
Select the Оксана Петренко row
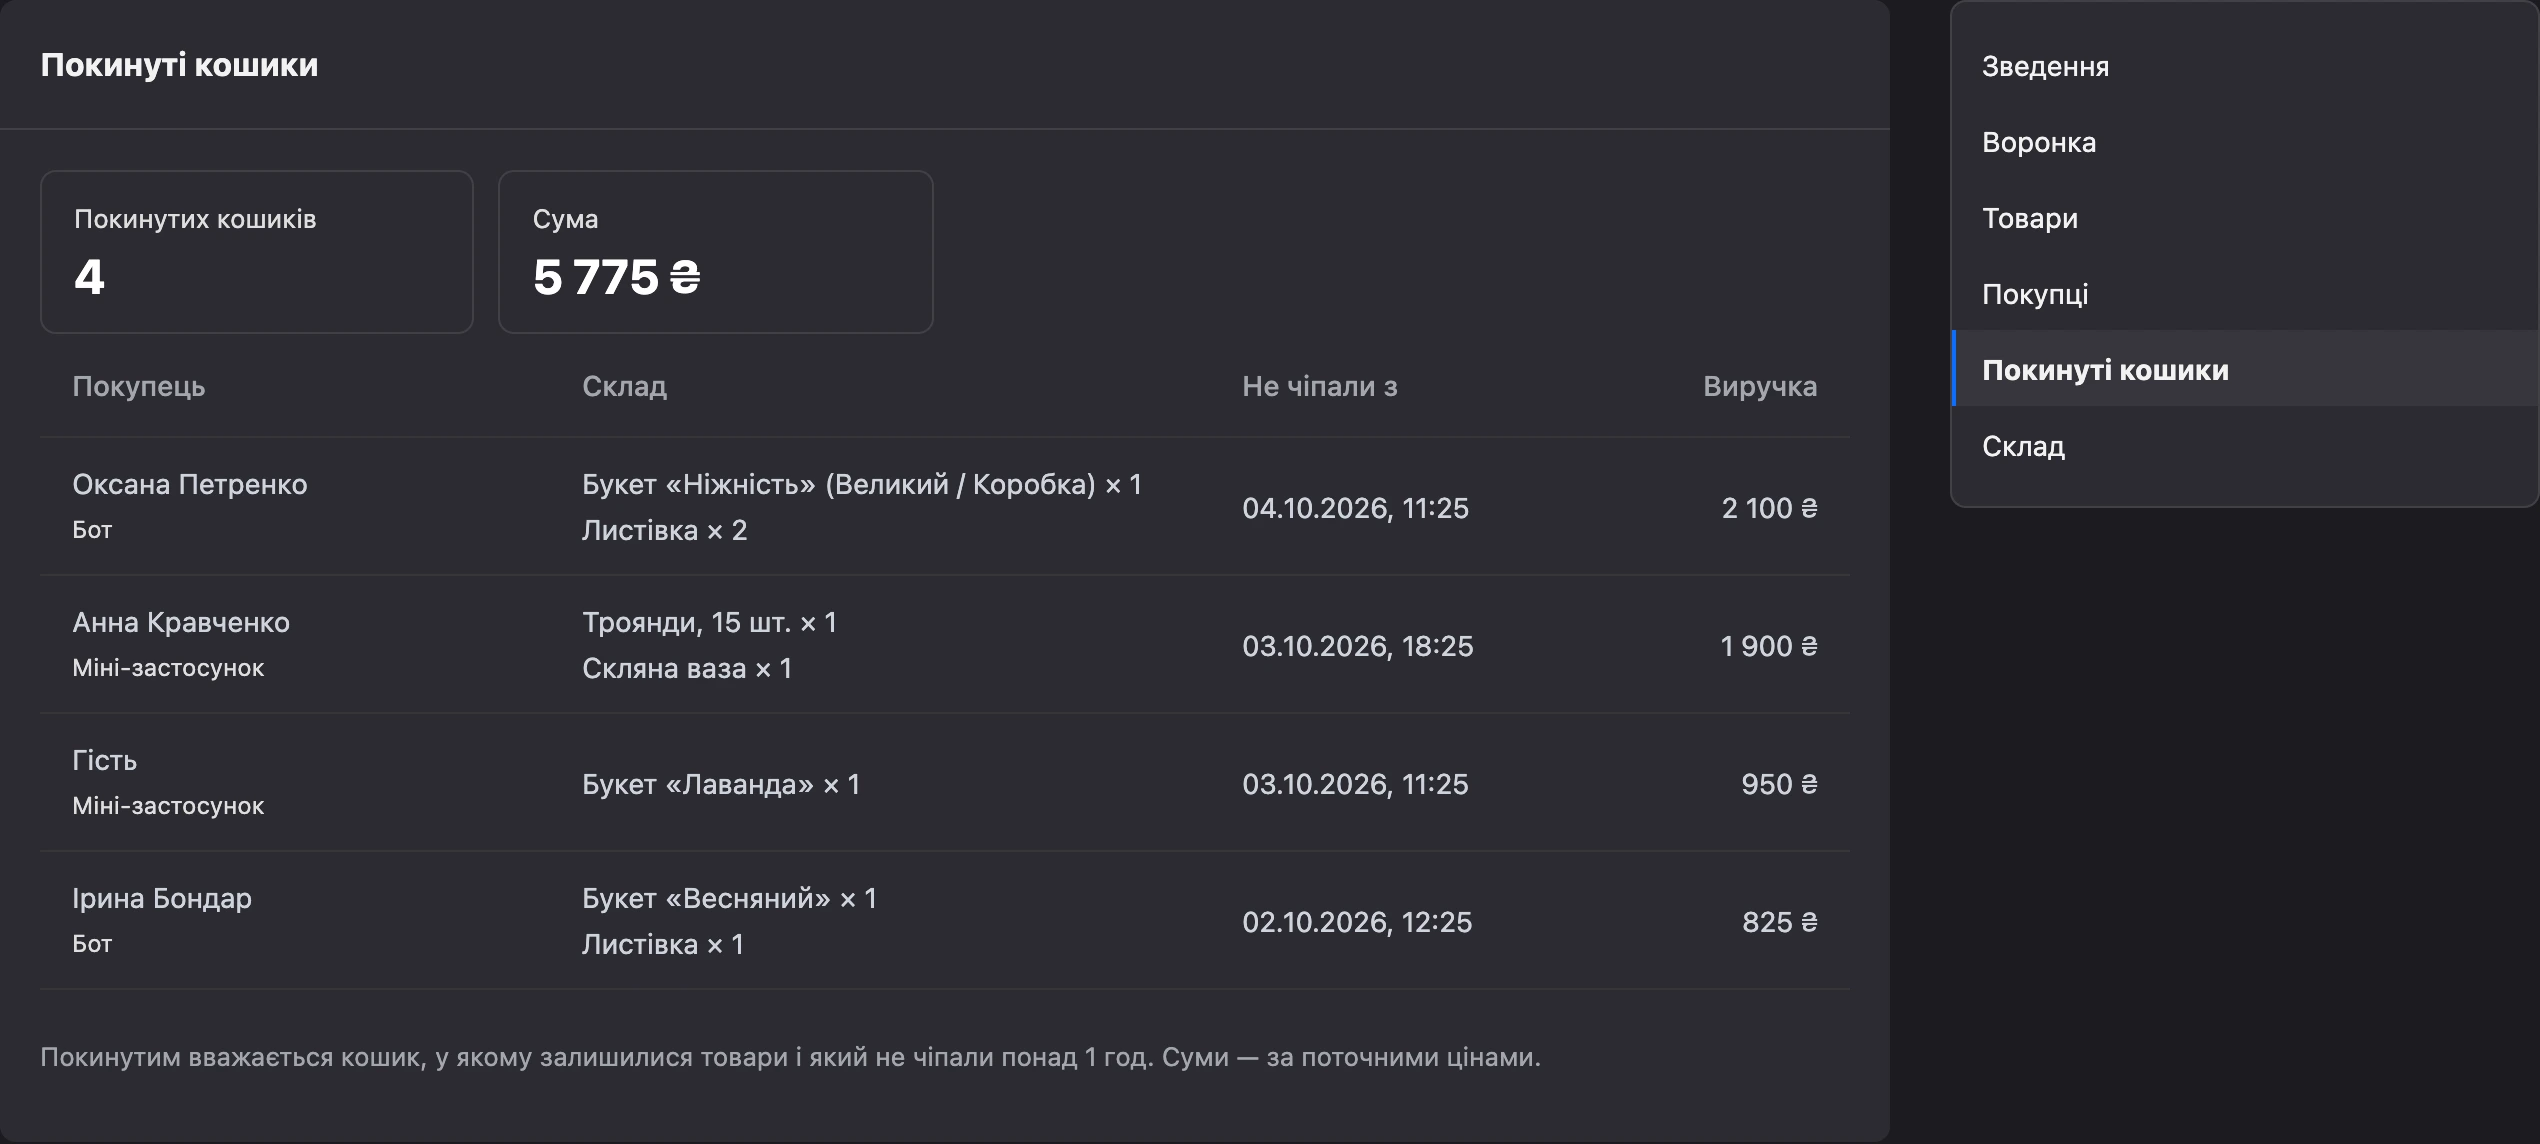pyautogui.click(x=945, y=507)
